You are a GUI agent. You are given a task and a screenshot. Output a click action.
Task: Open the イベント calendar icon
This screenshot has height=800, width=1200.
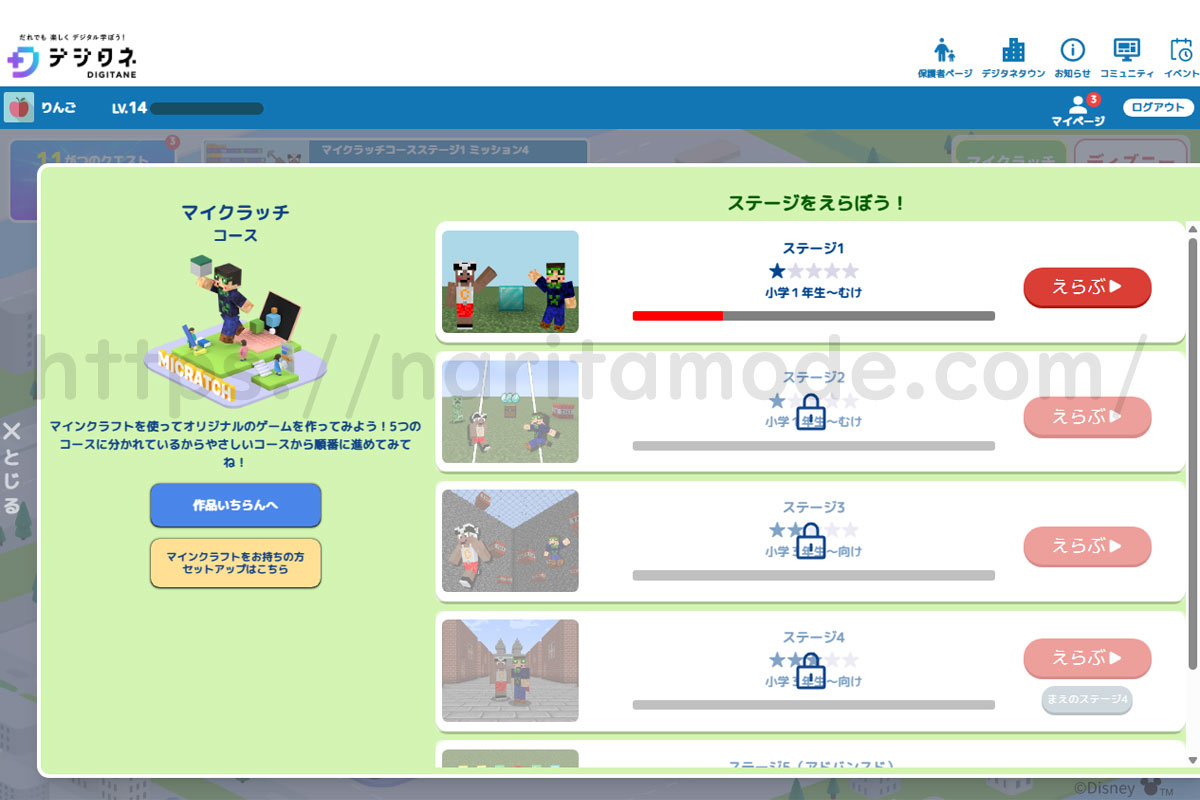coord(1181,52)
